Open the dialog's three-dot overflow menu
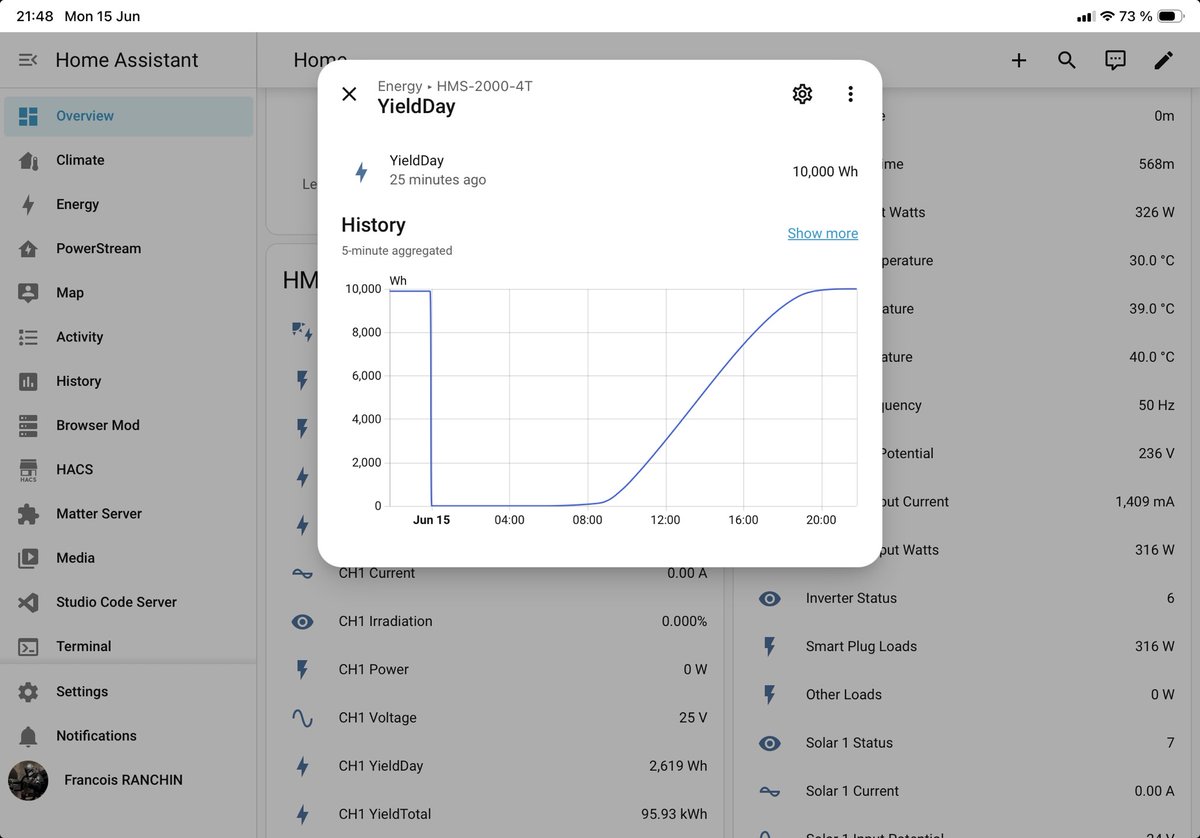This screenshot has height=838, width=1200. [850, 94]
